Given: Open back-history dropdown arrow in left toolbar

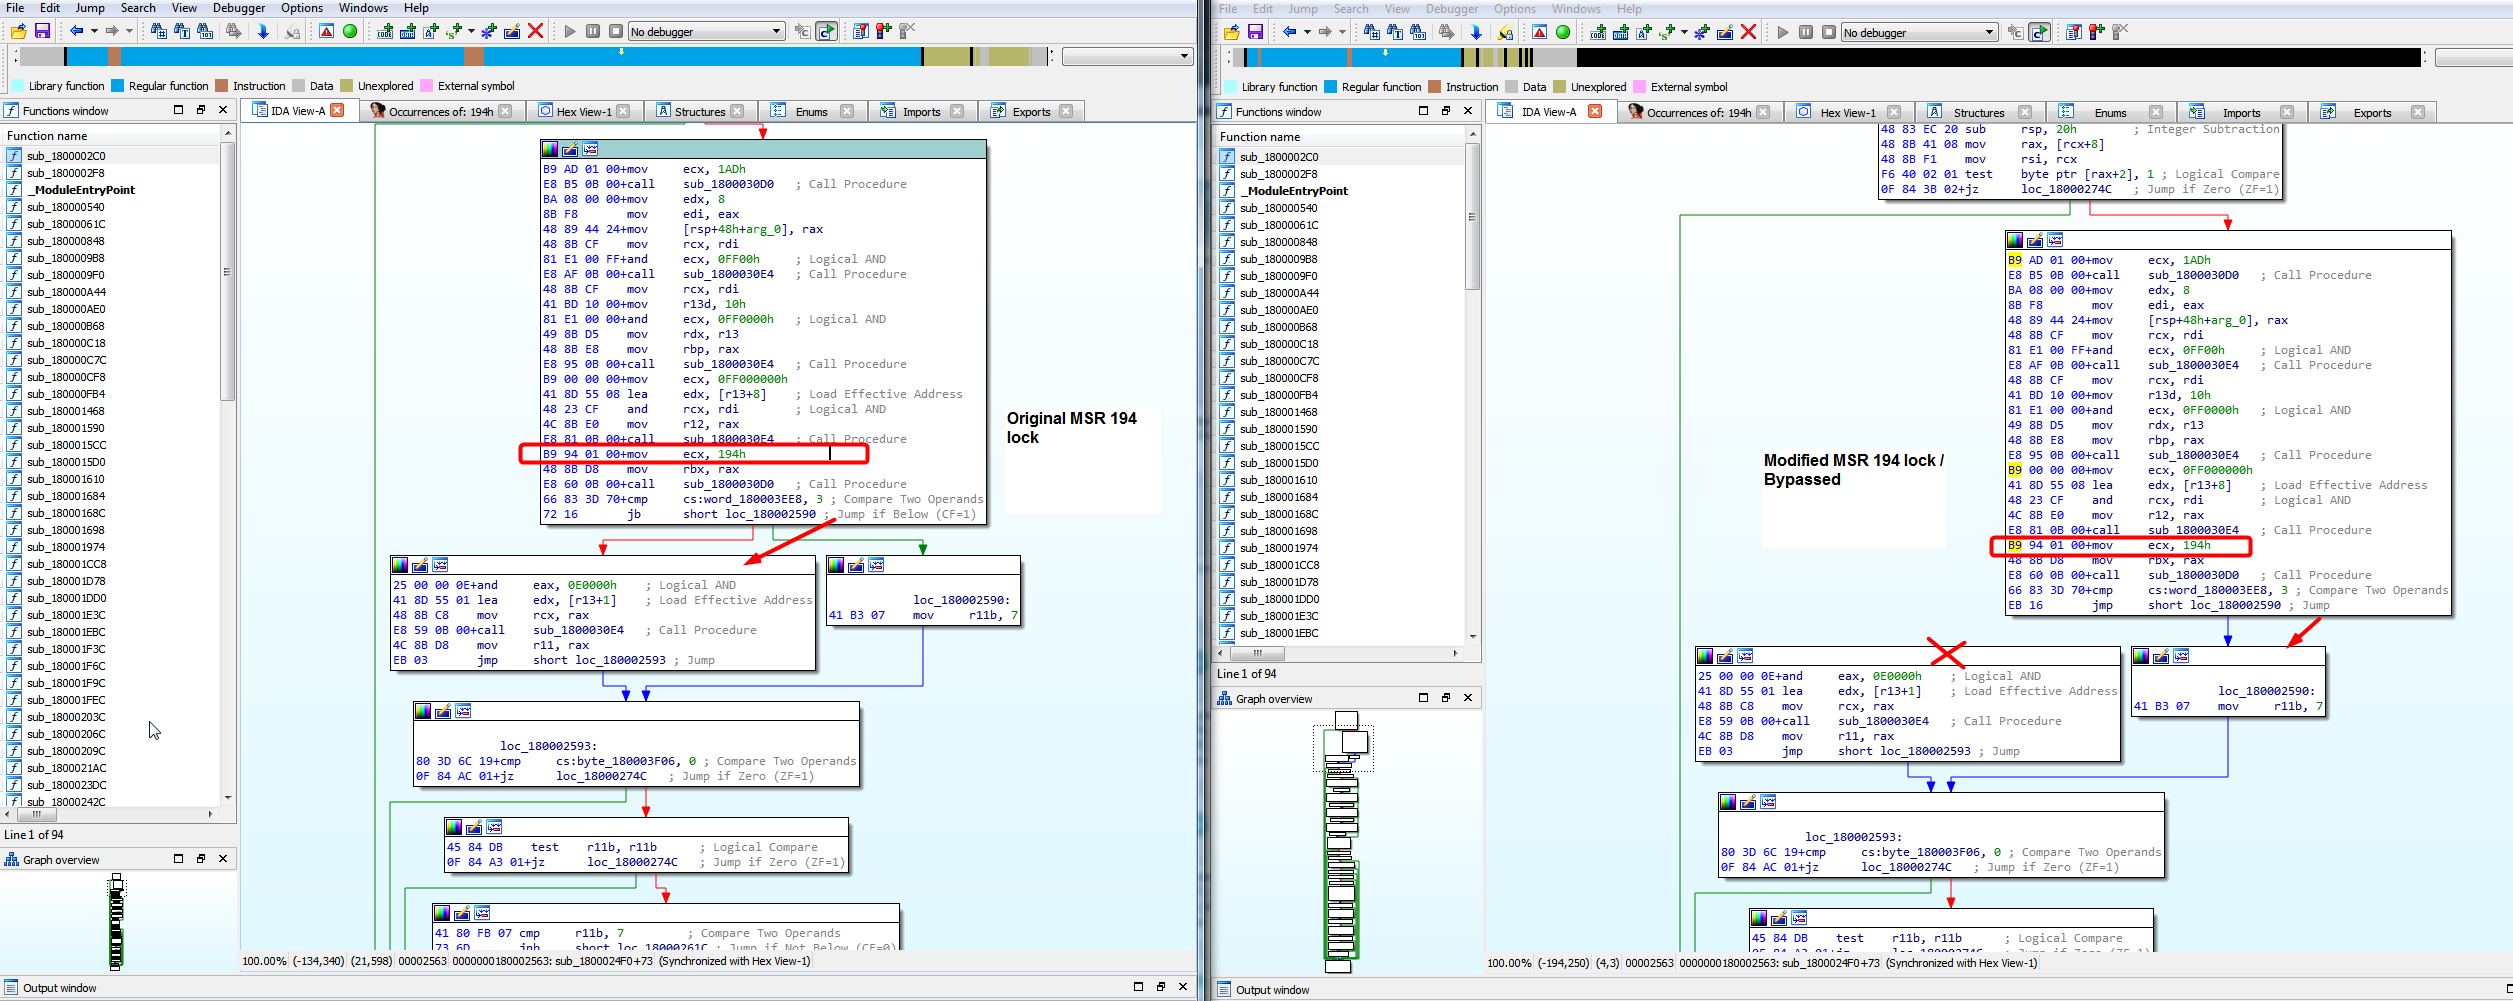Looking at the screenshot, I should coord(94,31).
